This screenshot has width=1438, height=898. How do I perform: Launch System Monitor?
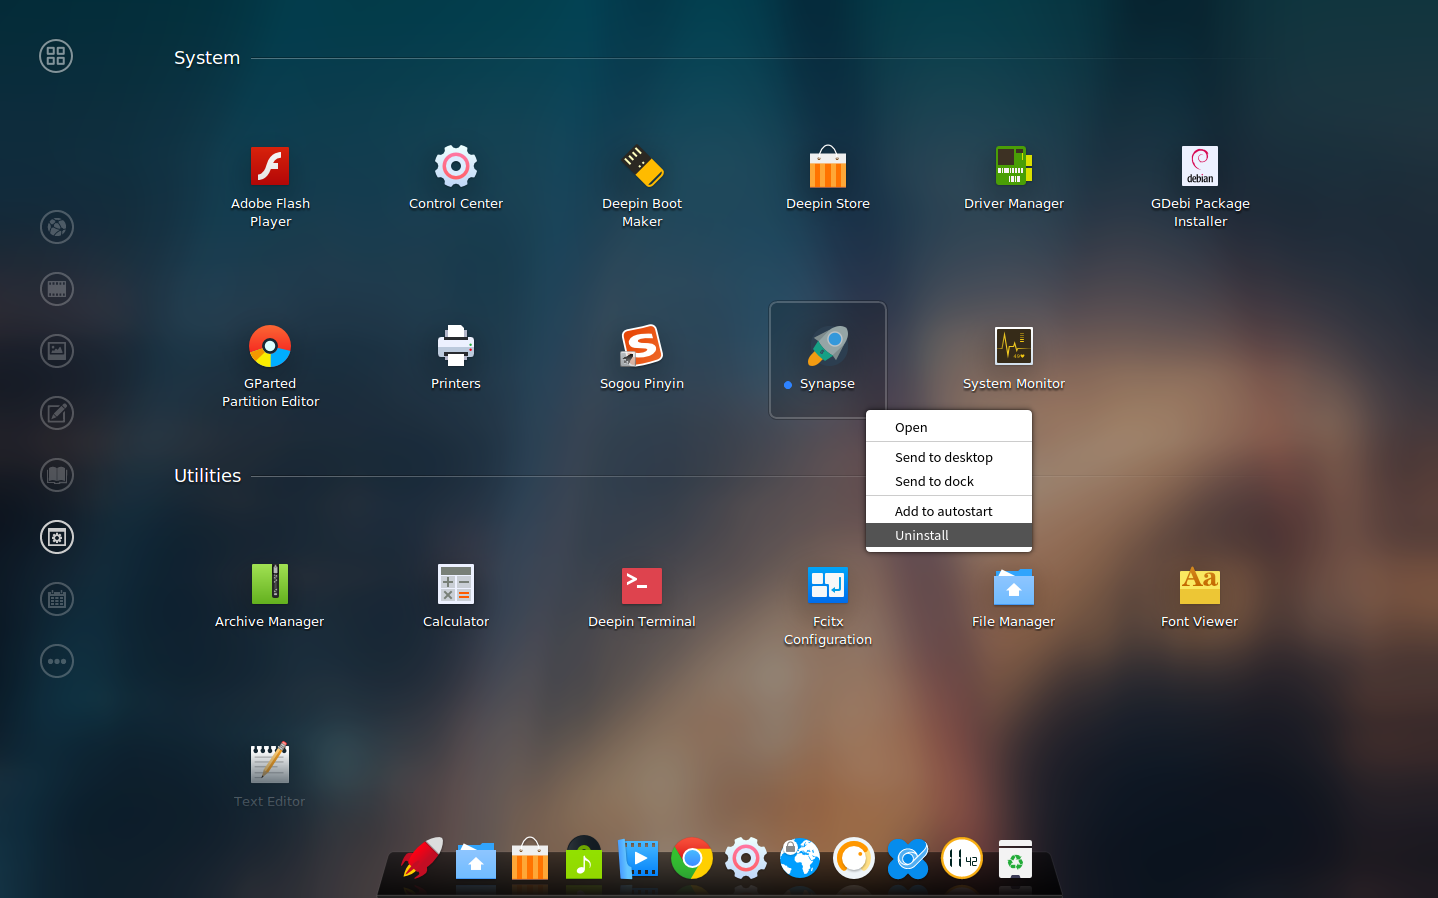pyautogui.click(x=1014, y=346)
